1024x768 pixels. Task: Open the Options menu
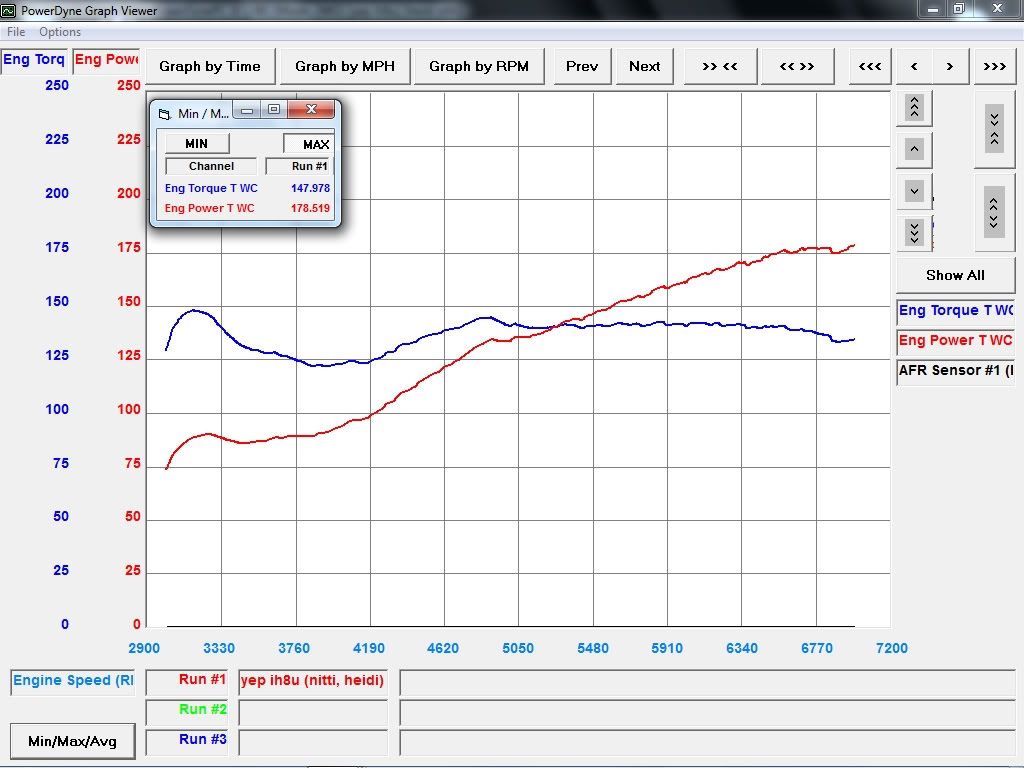click(x=60, y=32)
